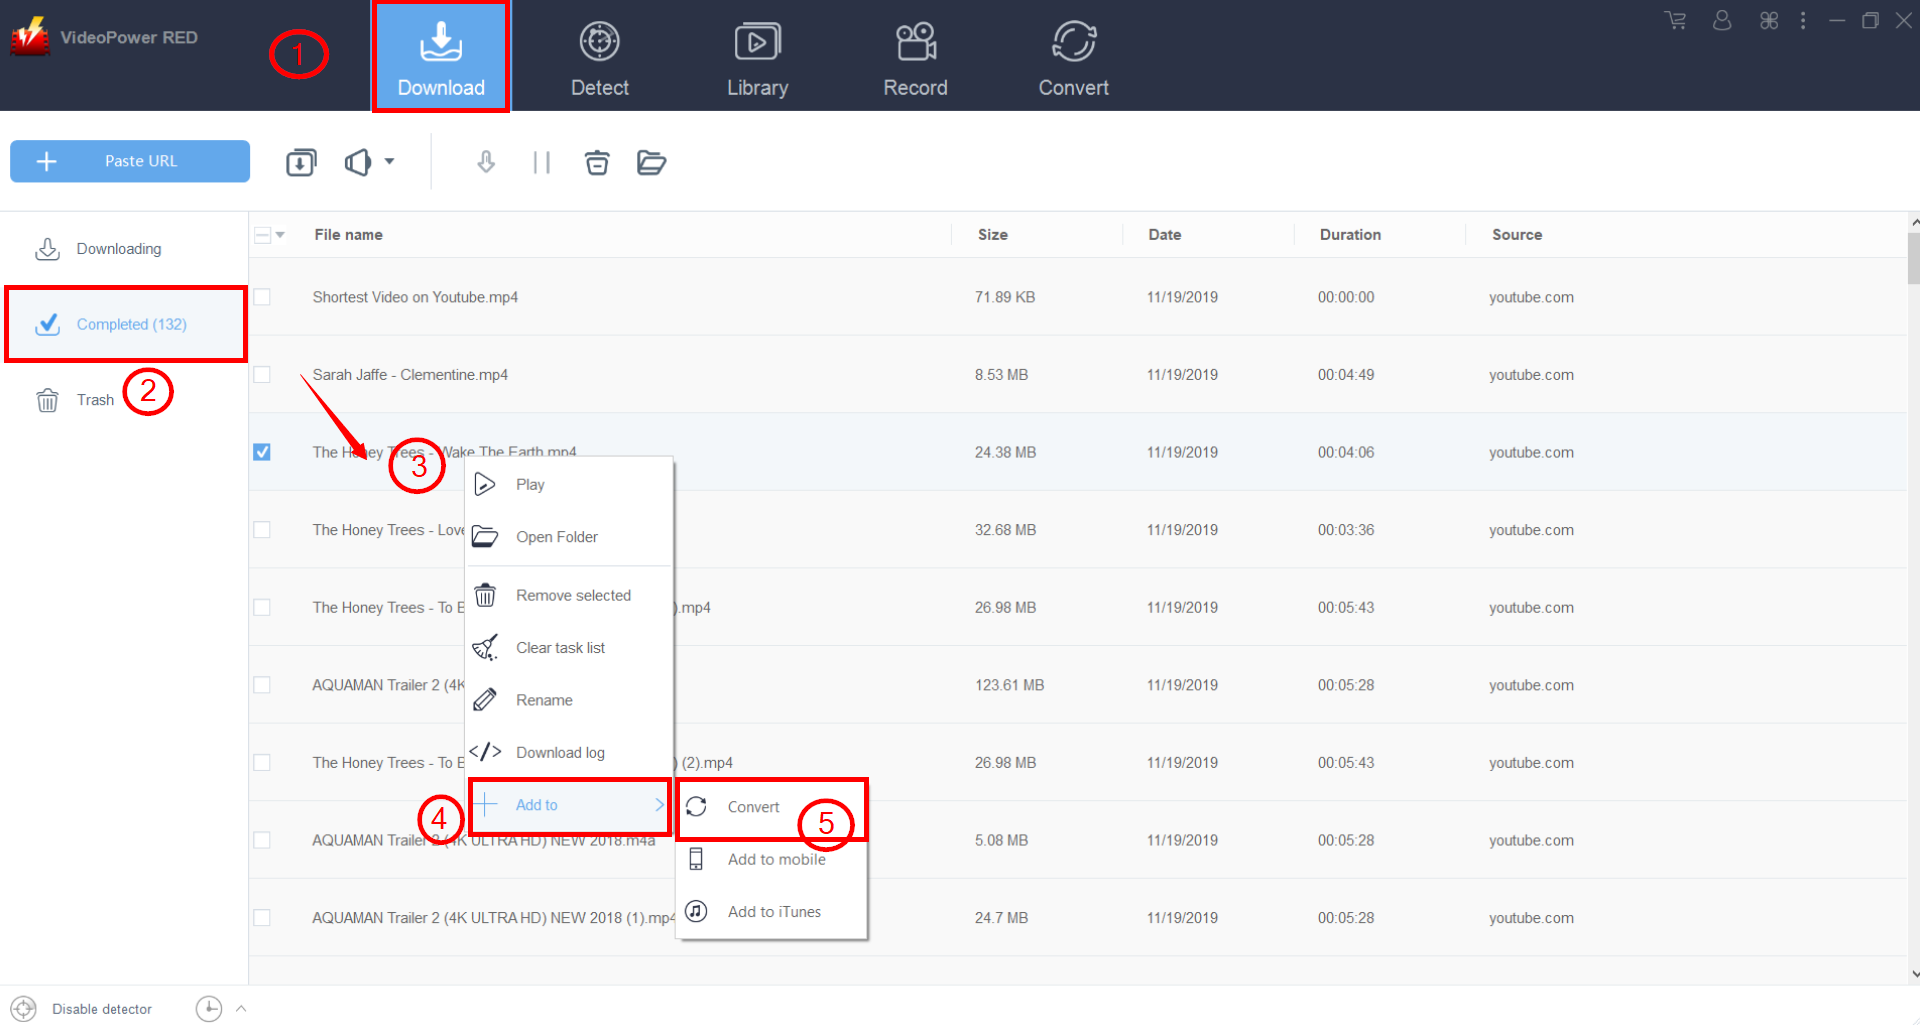Image resolution: width=1920 pixels, height=1029 pixels.
Task: Click the shopping cart icon in title bar
Action: [x=1675, y=20]
